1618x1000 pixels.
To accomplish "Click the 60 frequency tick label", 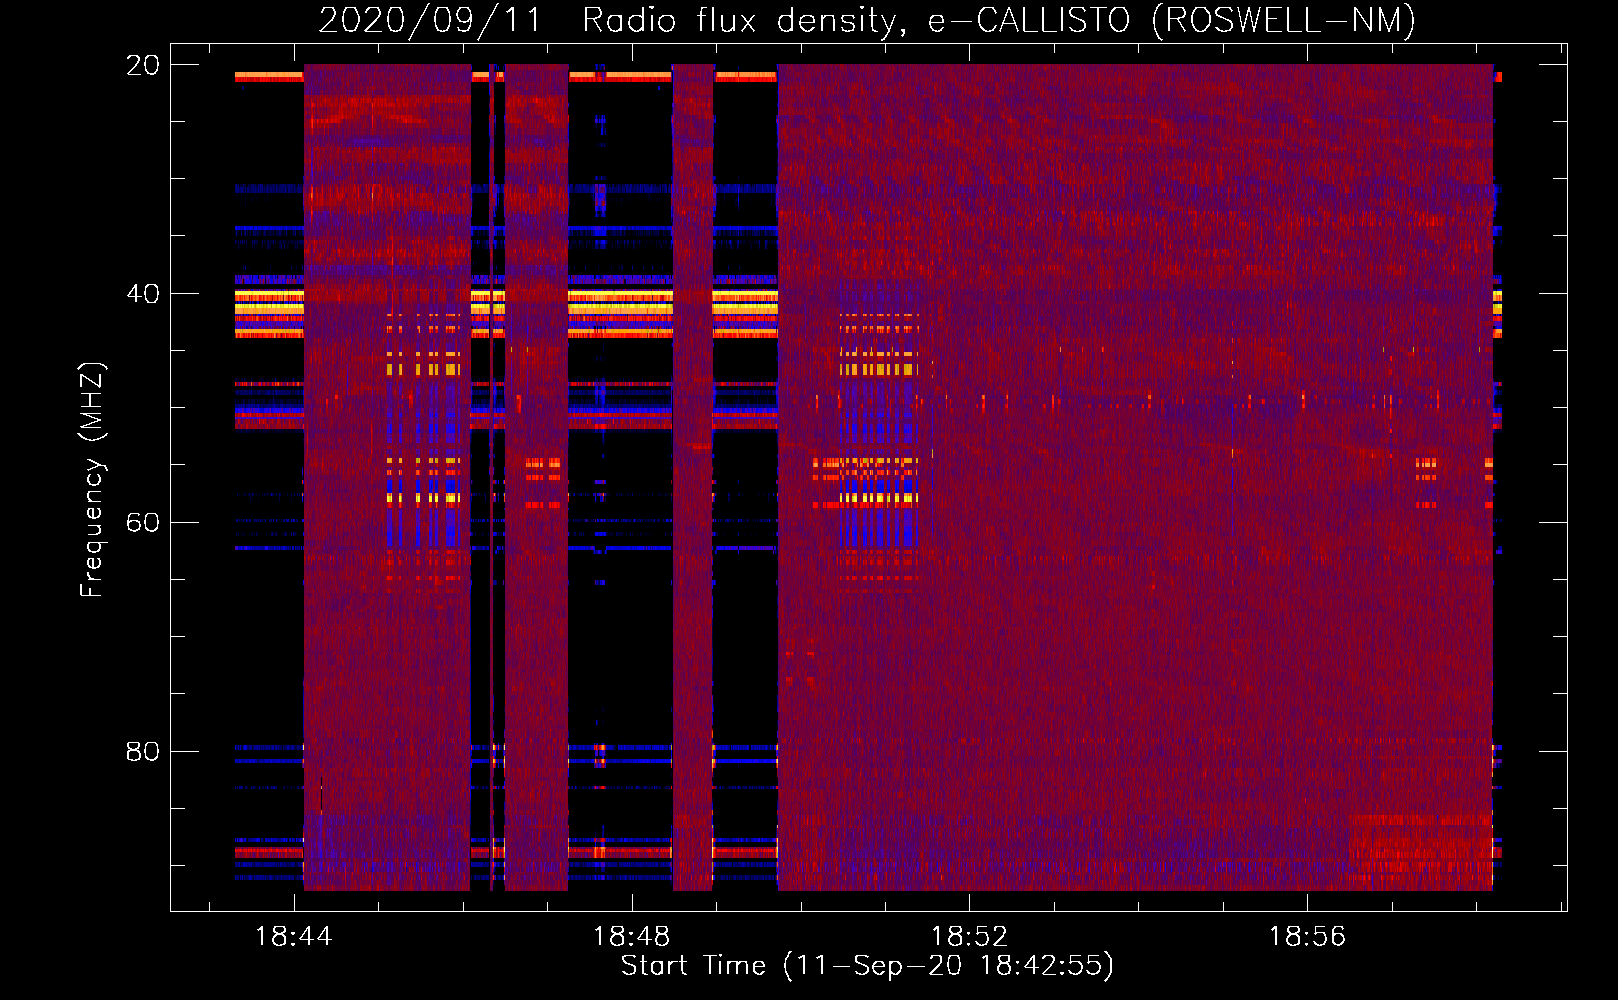I will coord(143,523).
